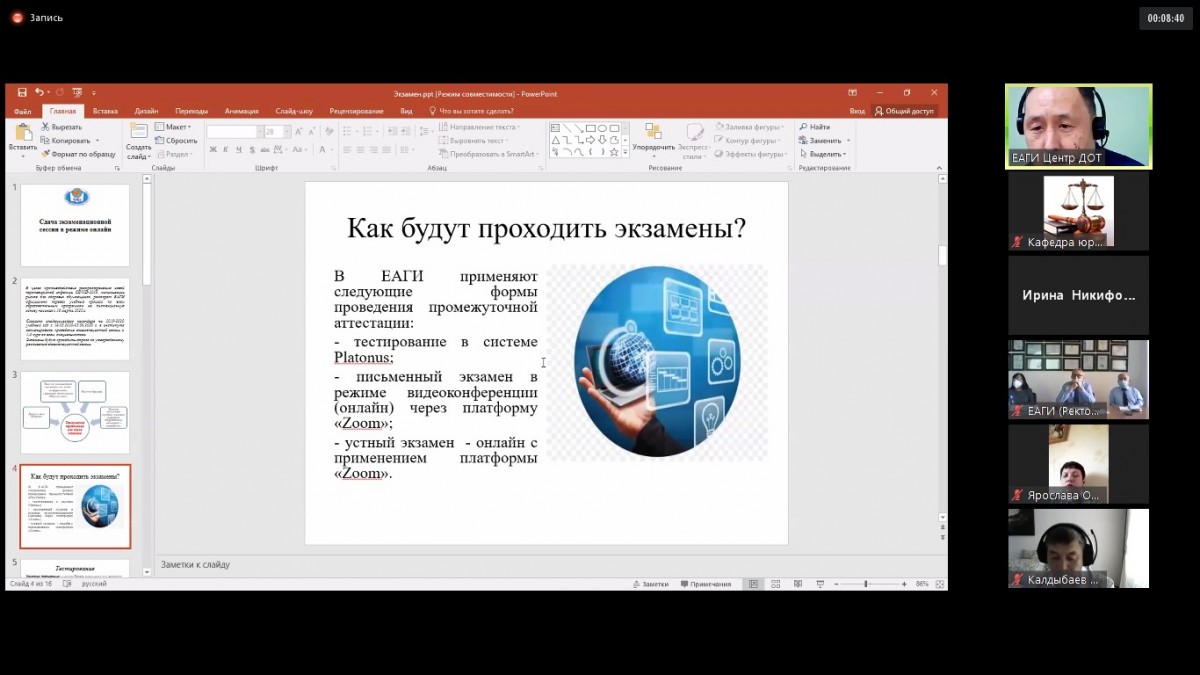Click the Undo arrow icon
This screenshot has width=1200, height=675.
[x=38, y=93]
